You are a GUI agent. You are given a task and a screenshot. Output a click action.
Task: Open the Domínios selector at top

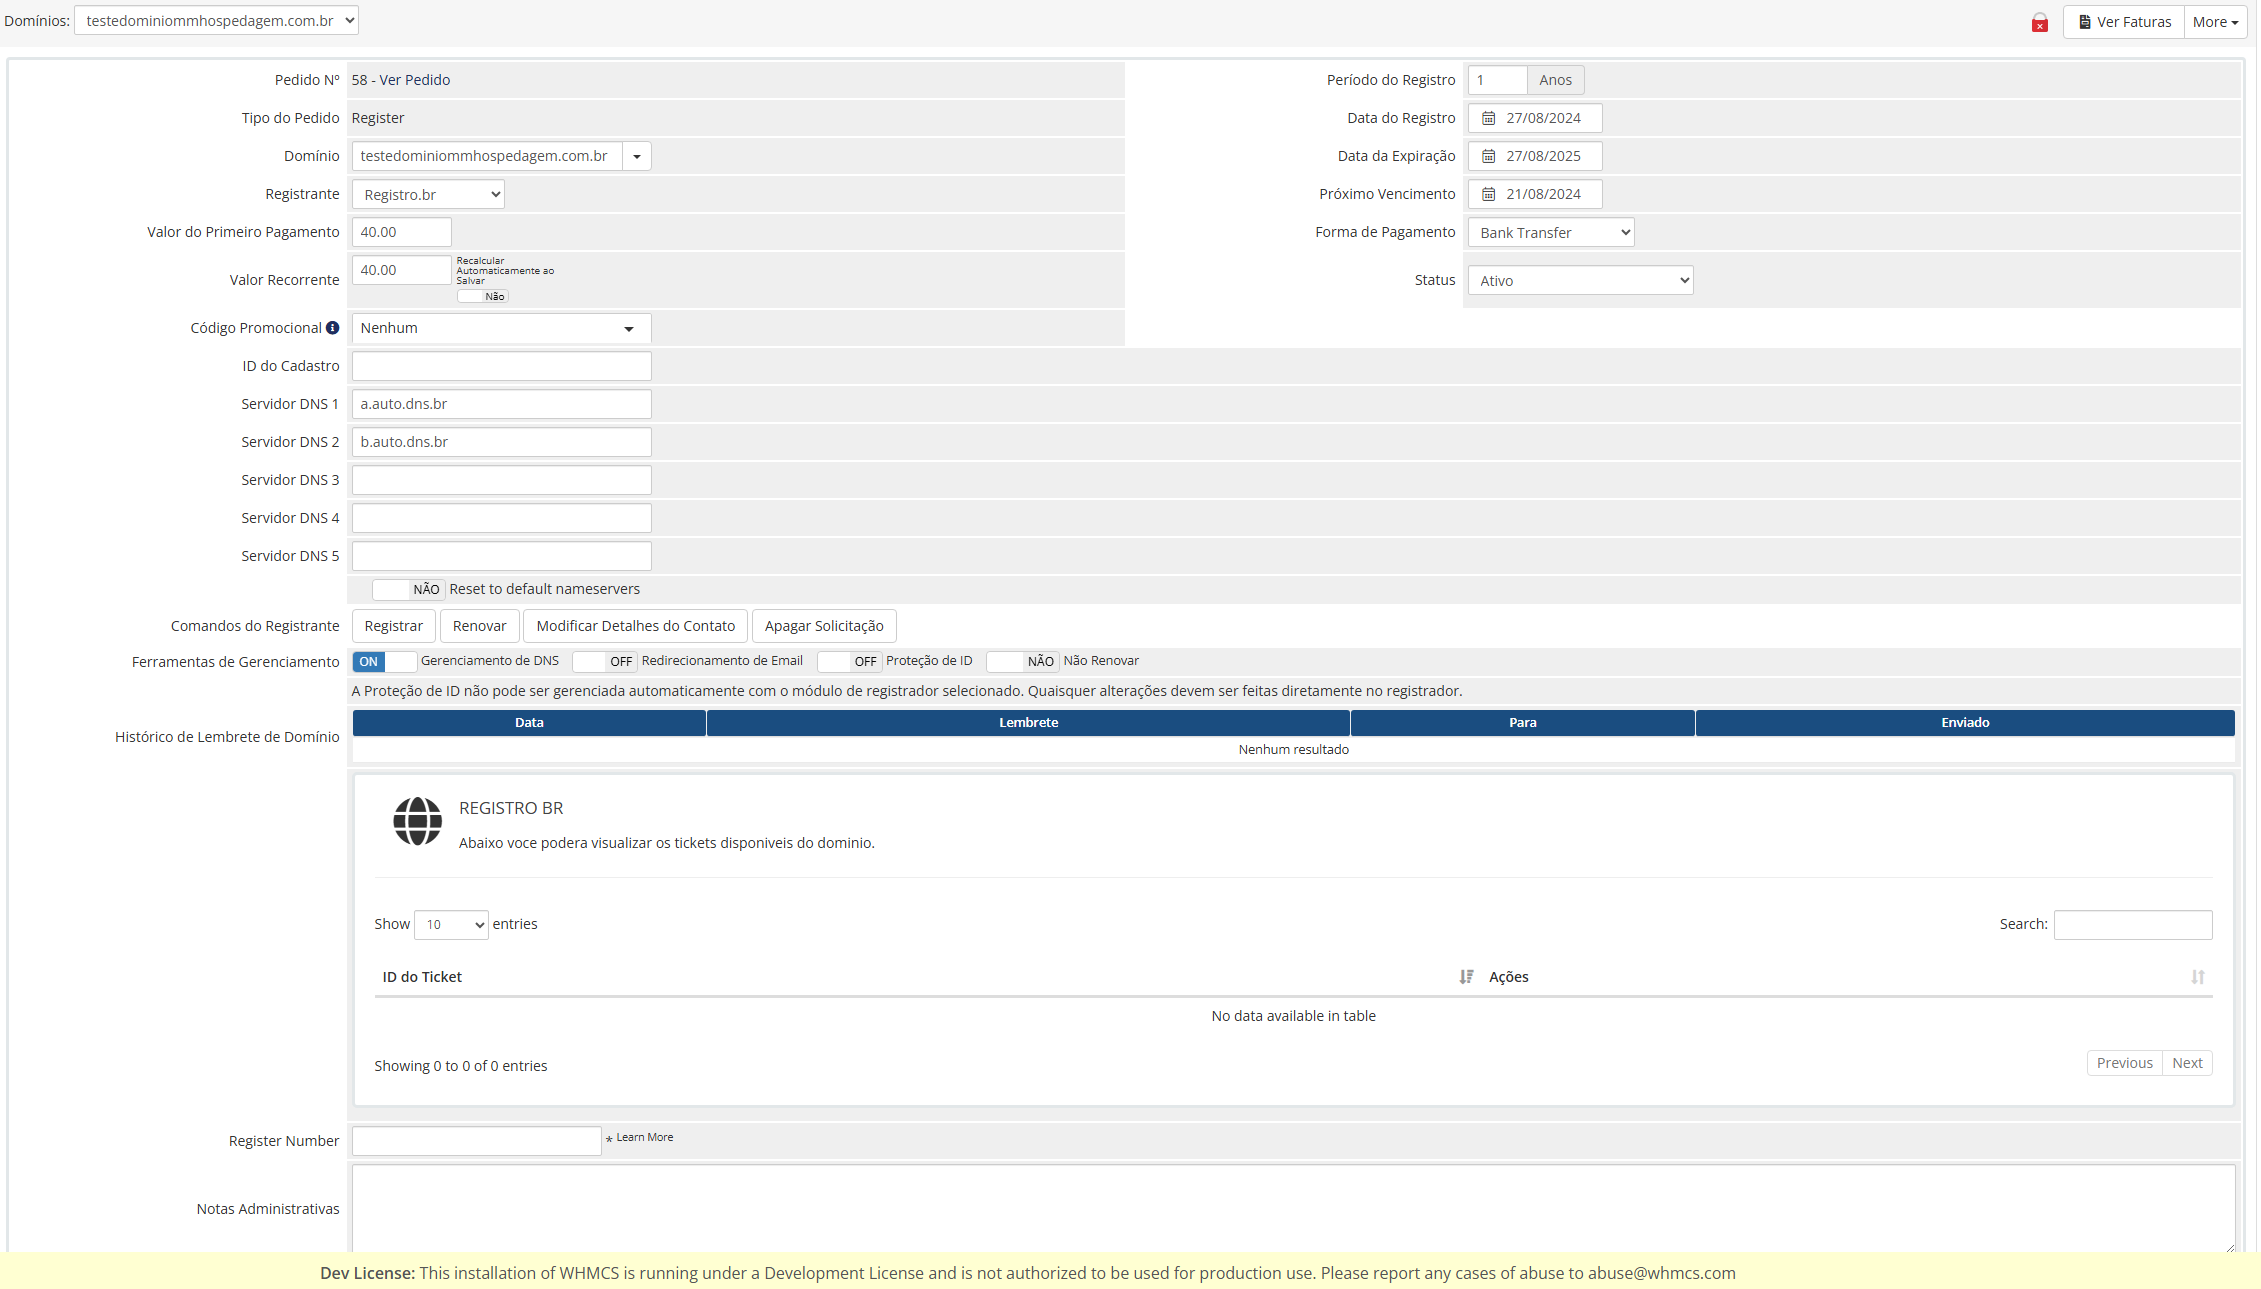[x=216, y=20]
